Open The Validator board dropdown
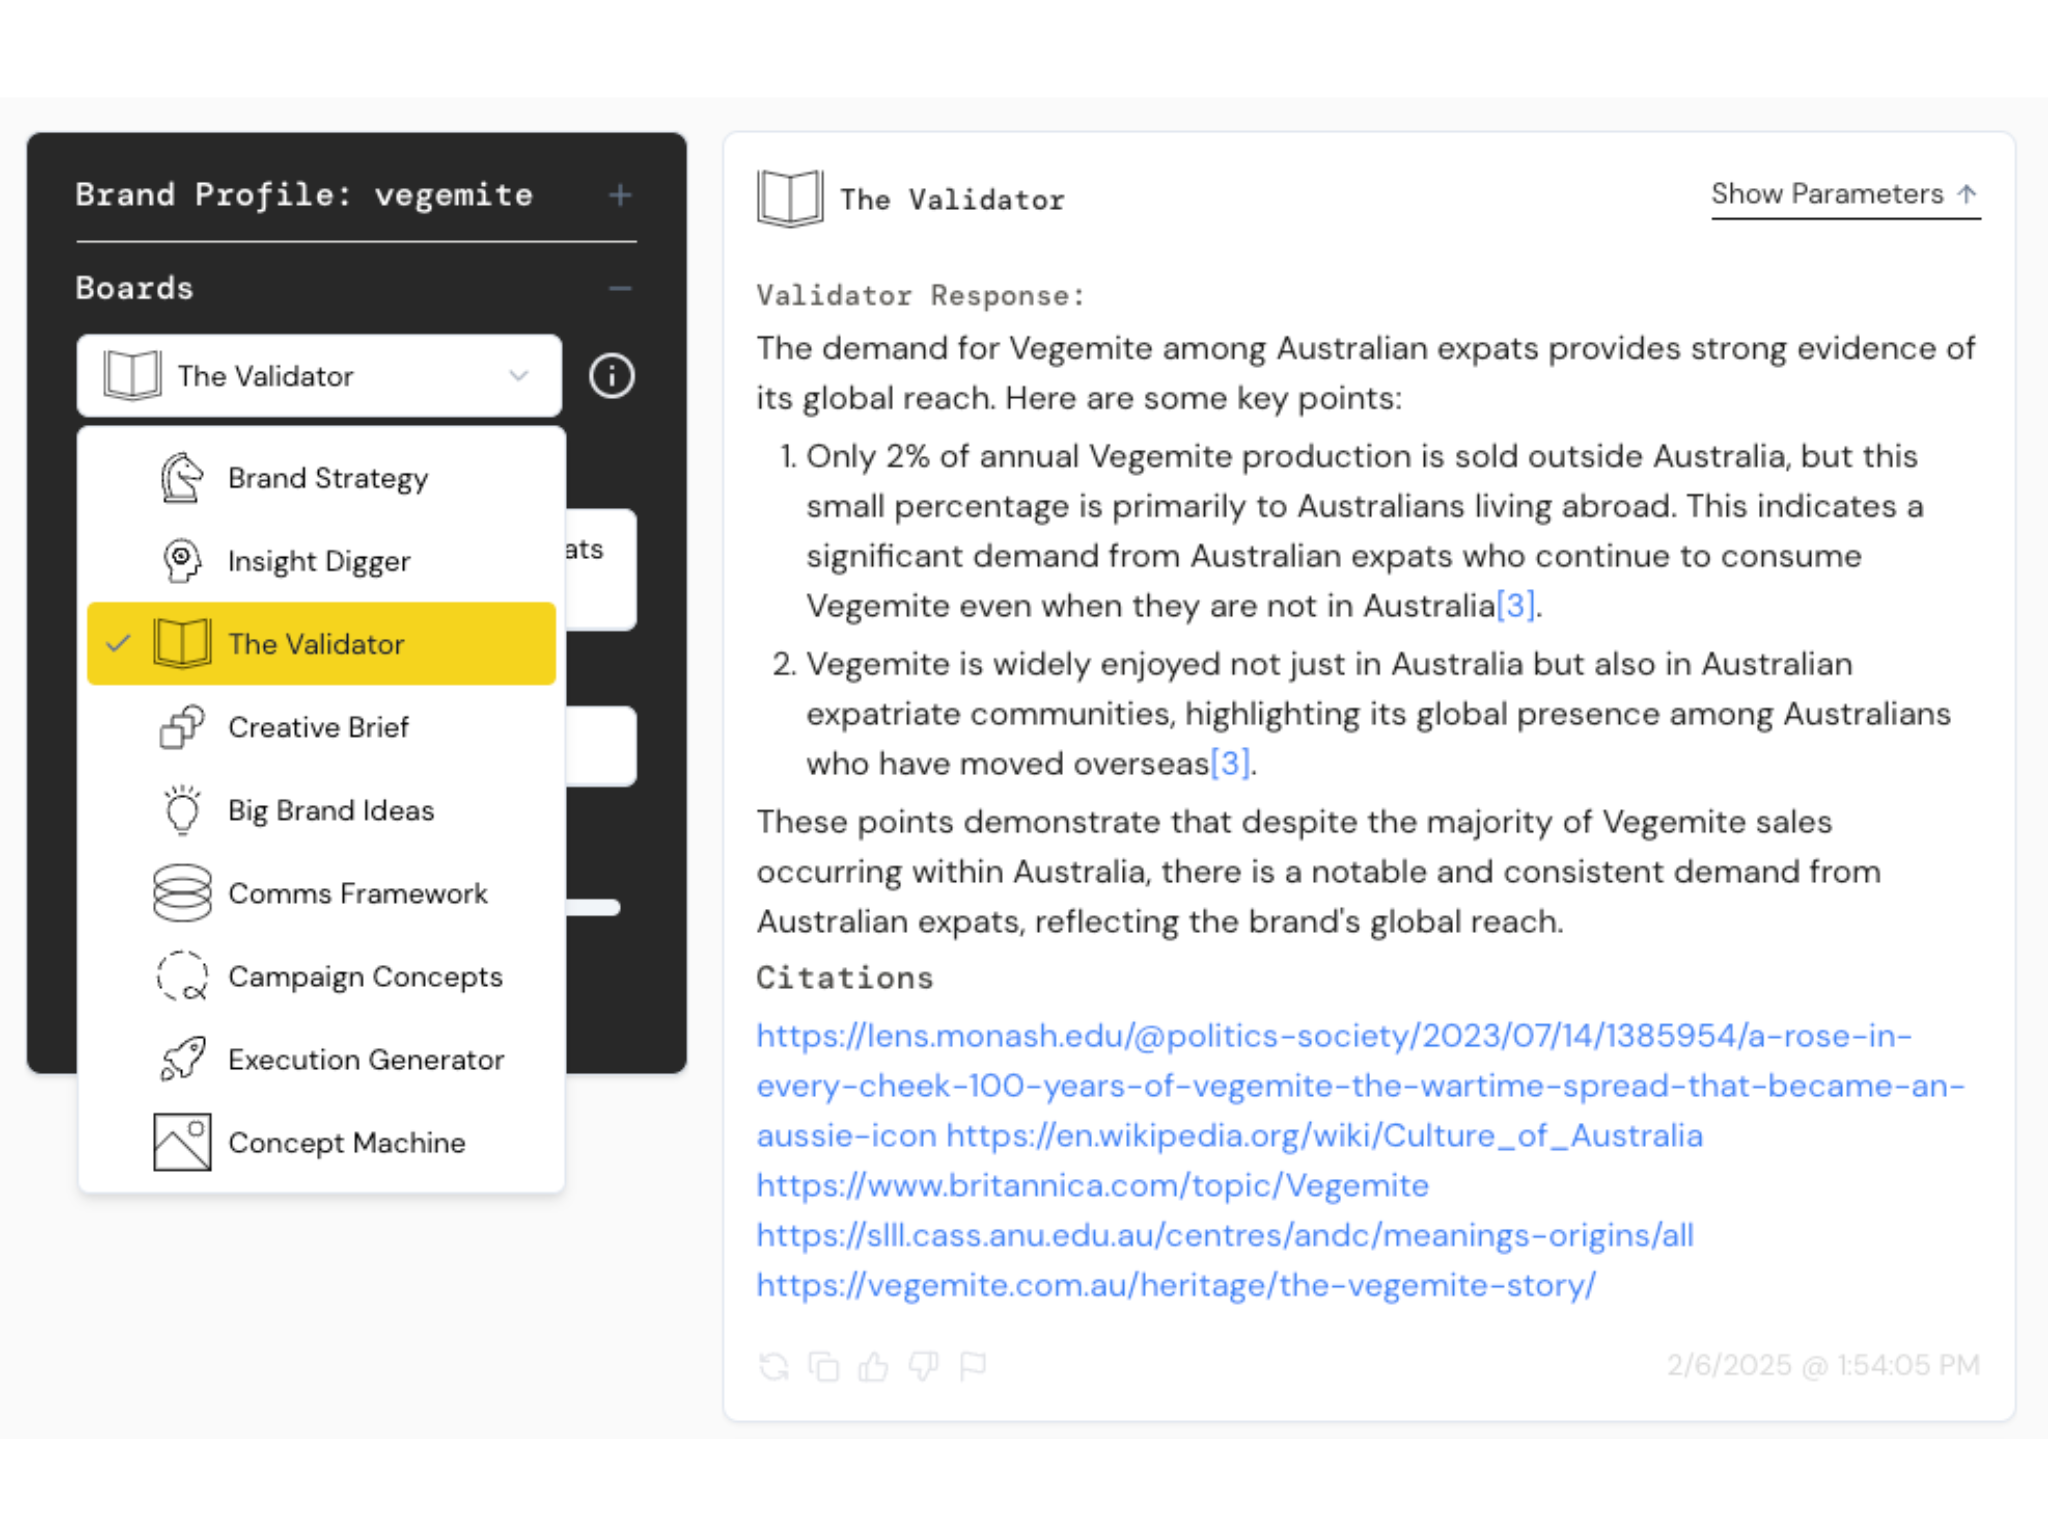Viewport: 2048px width, 1536px height. (318, 376)
